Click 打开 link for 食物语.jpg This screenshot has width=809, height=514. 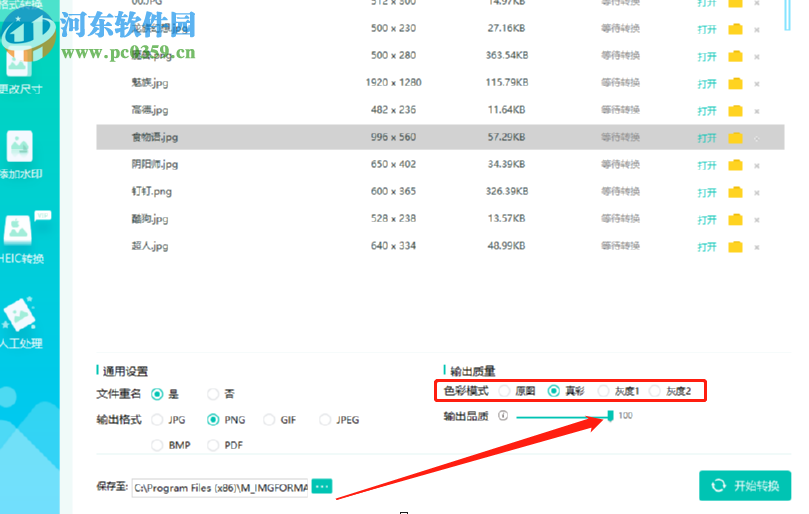pos(707,138)
